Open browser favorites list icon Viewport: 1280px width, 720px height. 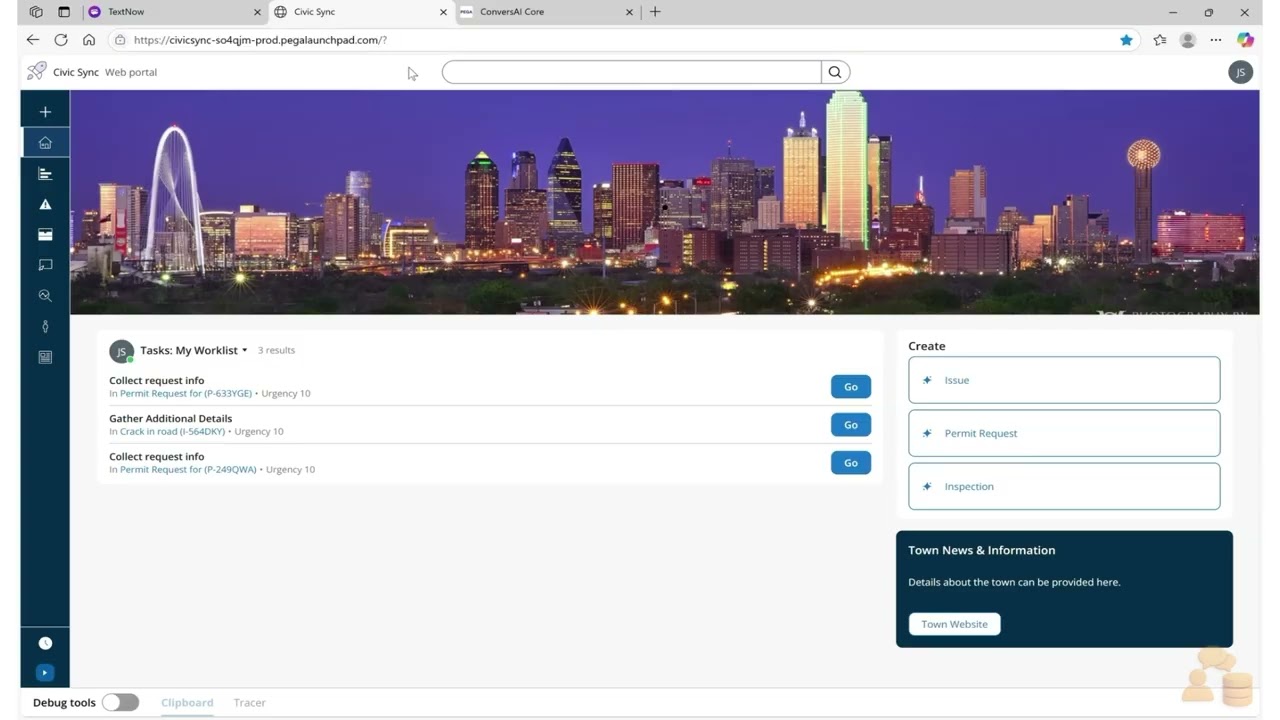pyautogui.click(x=1160, y=40)
